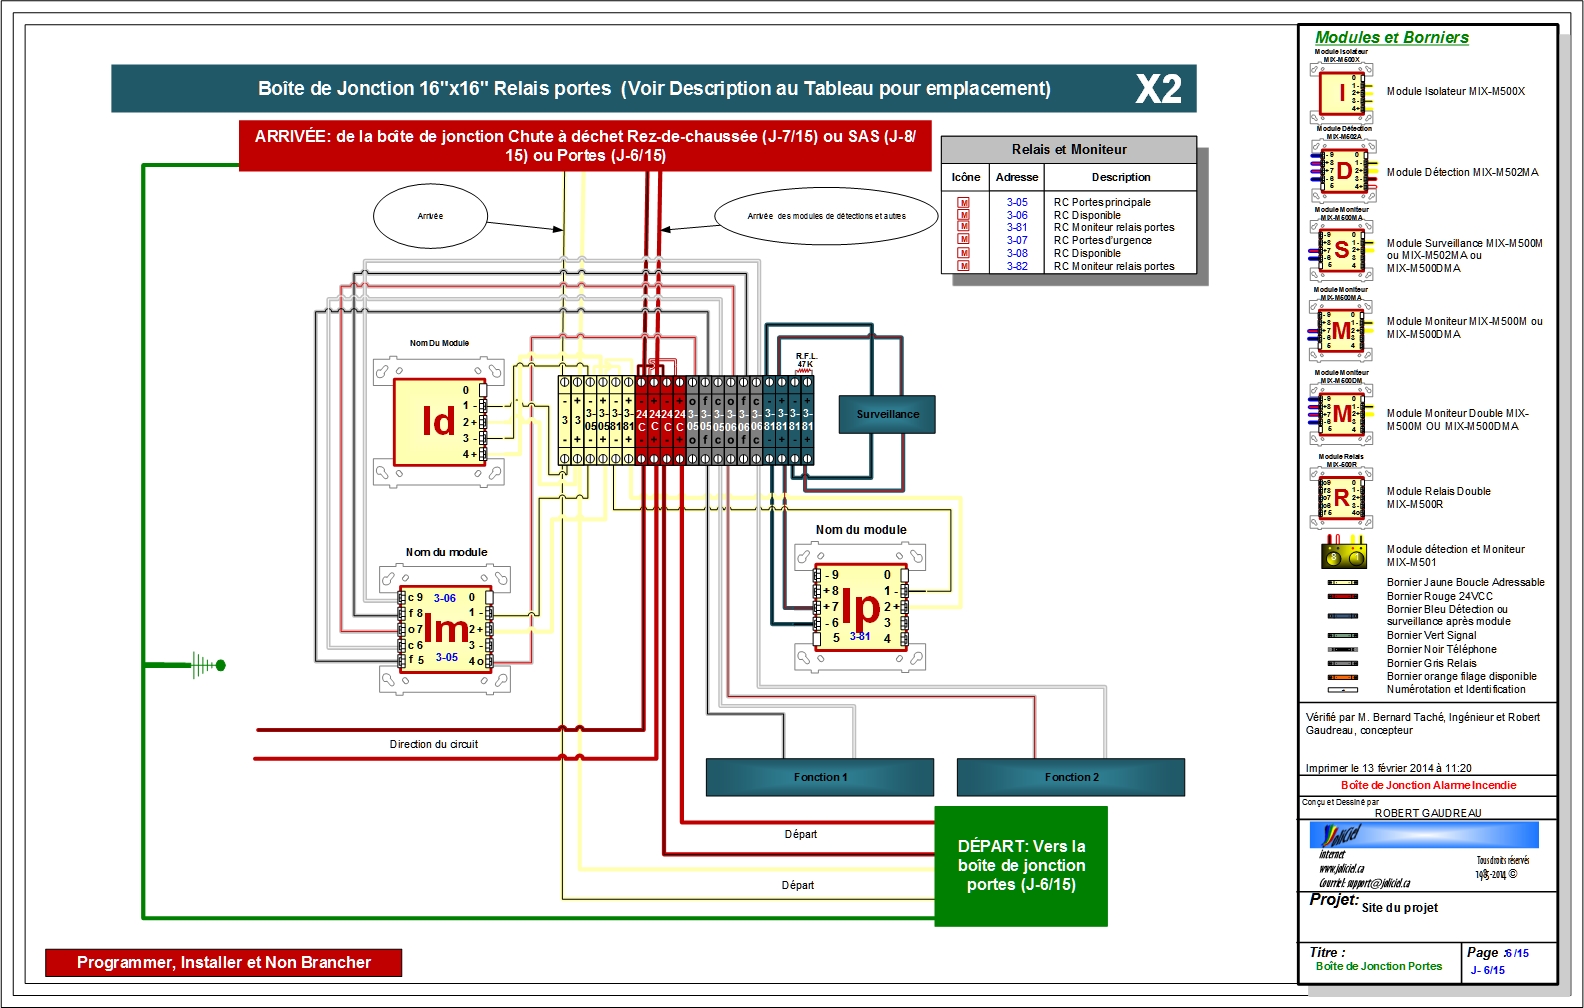
Task: Select the Fonction 1 block
Action: (x=819, y=777)
